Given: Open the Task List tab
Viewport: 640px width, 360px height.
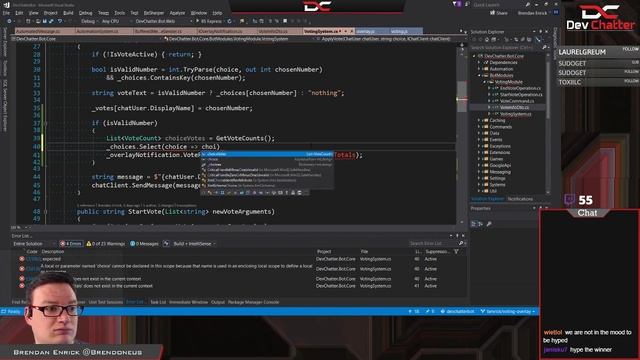Looking at the screenshot, I should pyautogui.click(x=158, y=302).
